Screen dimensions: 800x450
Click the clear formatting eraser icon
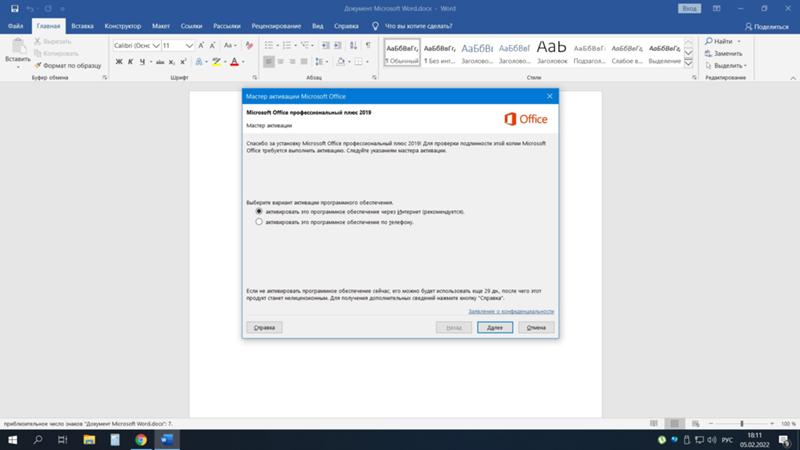249,45
